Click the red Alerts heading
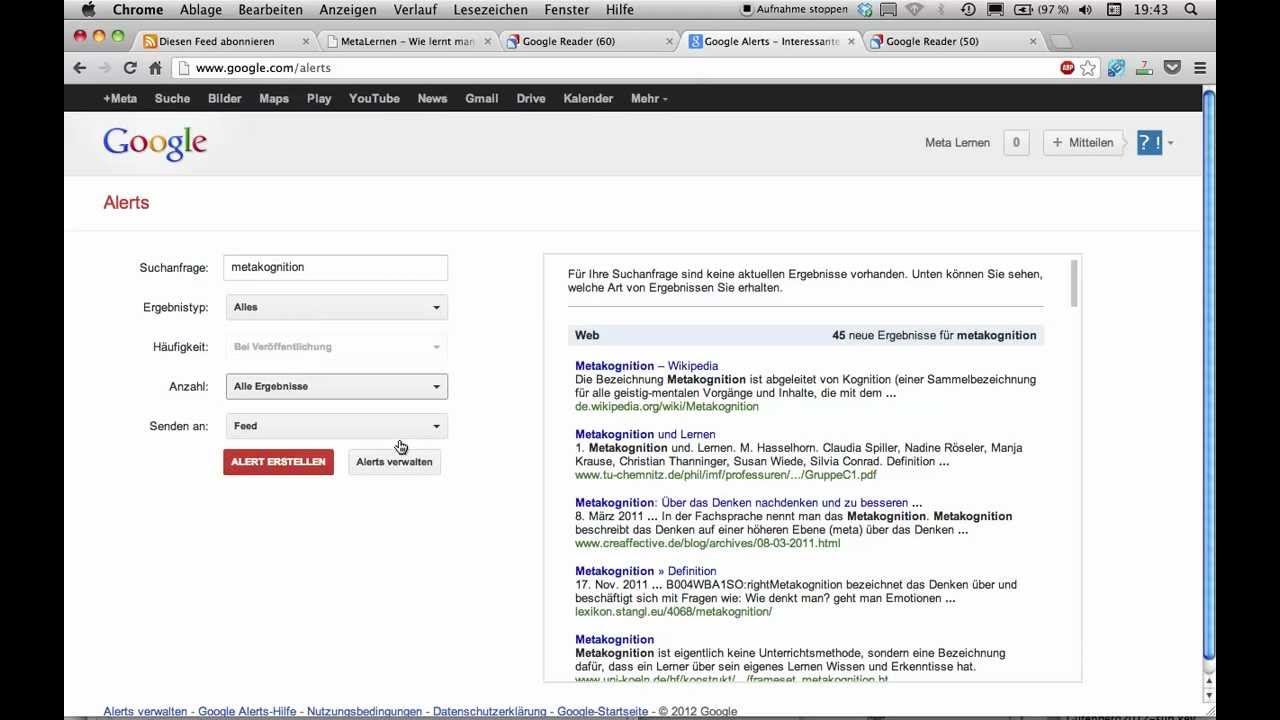The height and width of the screenshot is (720, 1280). [126, 202]
